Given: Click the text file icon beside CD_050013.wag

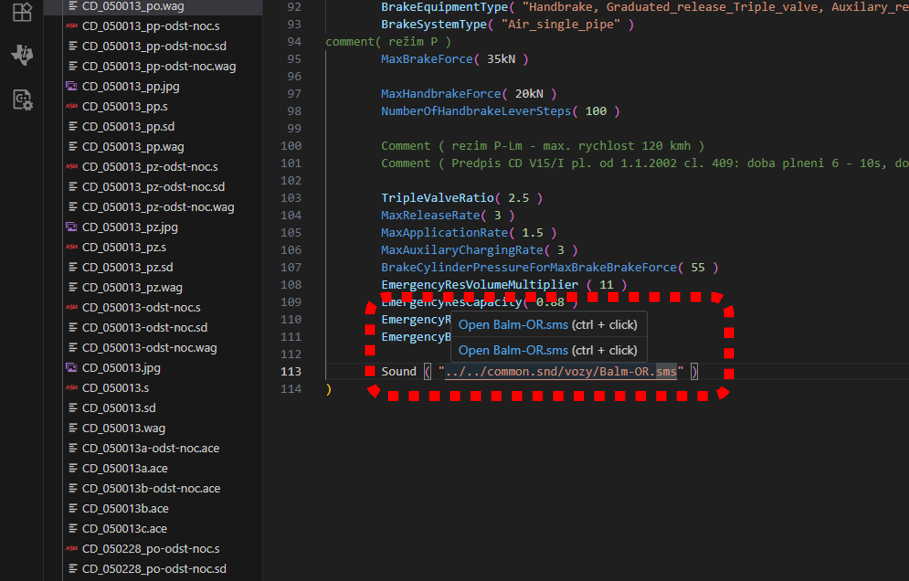Looking at the screenshot, I should 71,428.
